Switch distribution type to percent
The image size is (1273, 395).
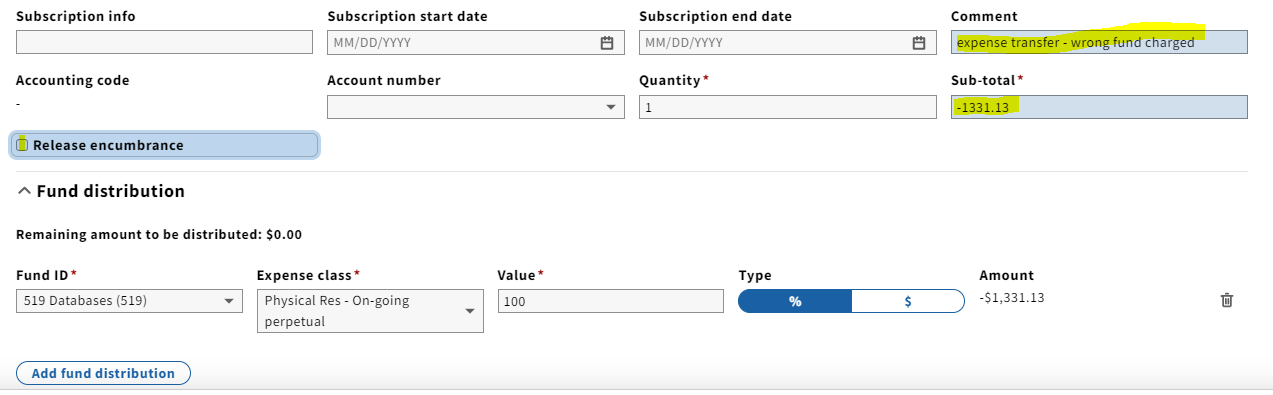click(x=795, y=301)
